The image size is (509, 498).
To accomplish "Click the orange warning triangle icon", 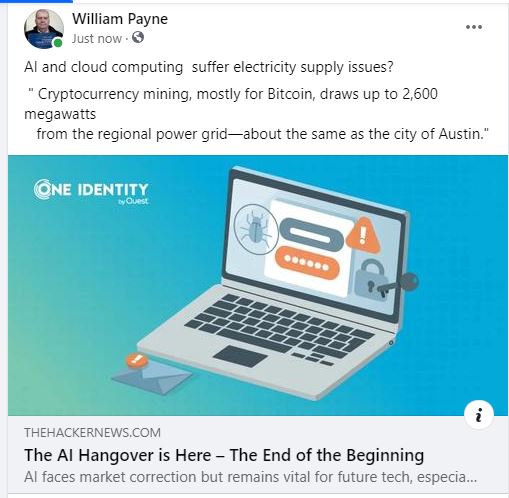I will click(x=363, y=234).
